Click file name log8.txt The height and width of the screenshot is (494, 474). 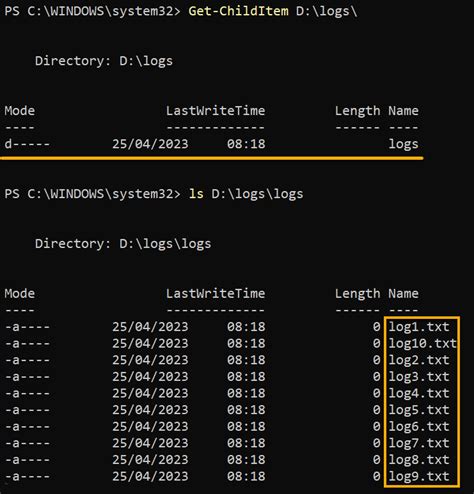[x=419, y=460]
